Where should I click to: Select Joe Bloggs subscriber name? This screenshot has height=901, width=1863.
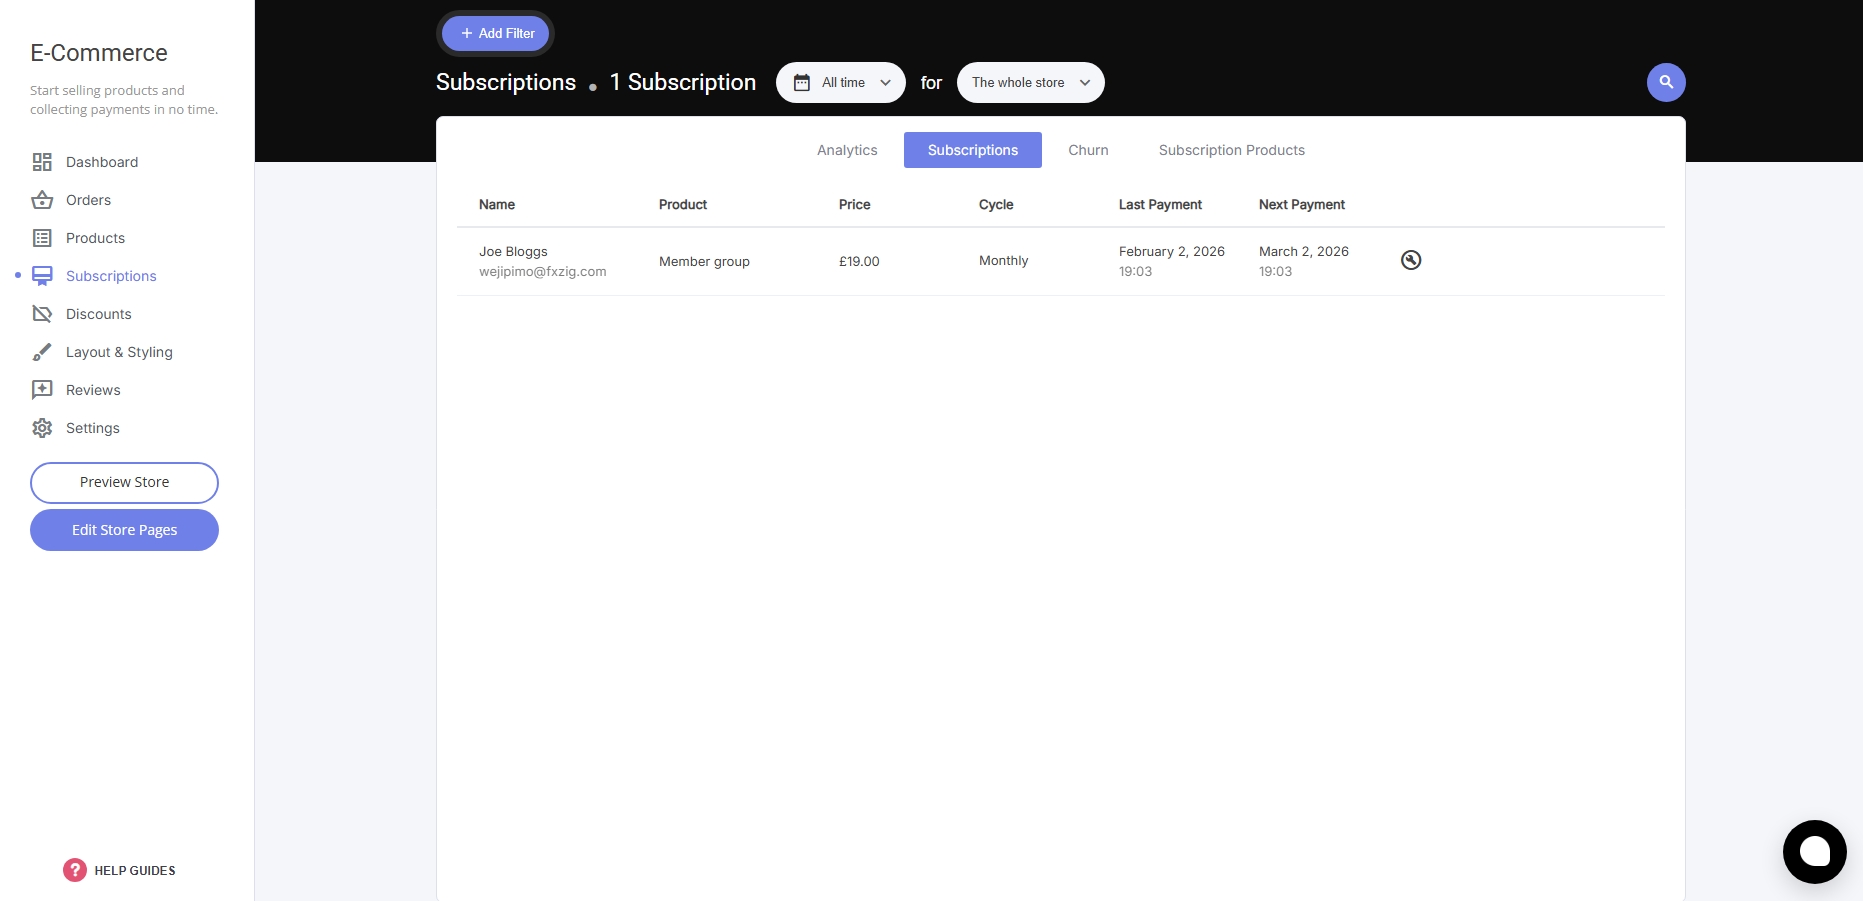(513, 251)
